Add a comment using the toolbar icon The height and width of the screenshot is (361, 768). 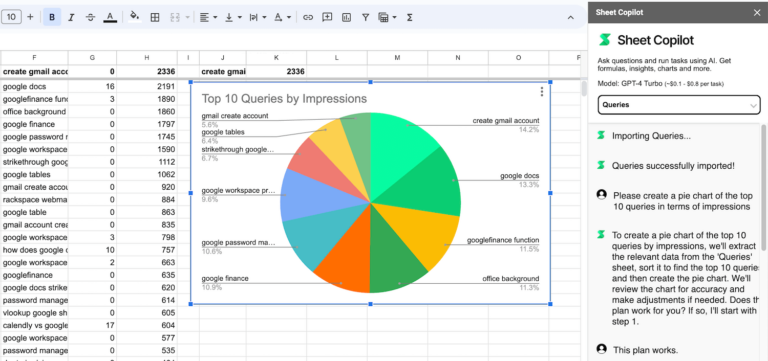tap(327, 17)
